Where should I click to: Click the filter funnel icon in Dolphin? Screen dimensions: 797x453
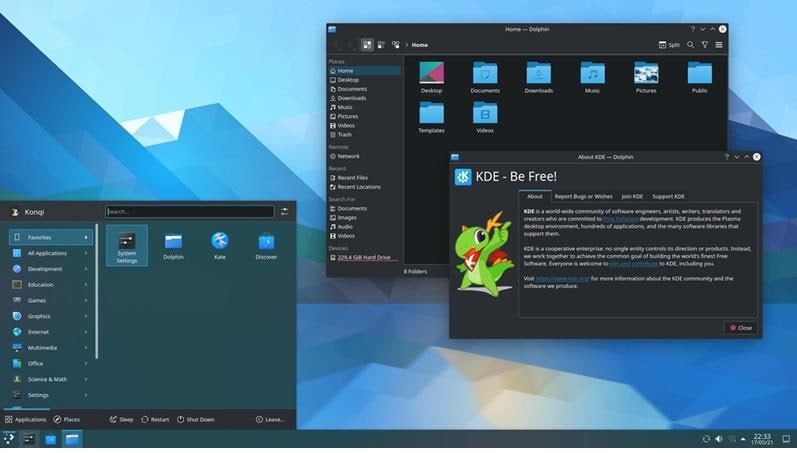coord(704,45)
